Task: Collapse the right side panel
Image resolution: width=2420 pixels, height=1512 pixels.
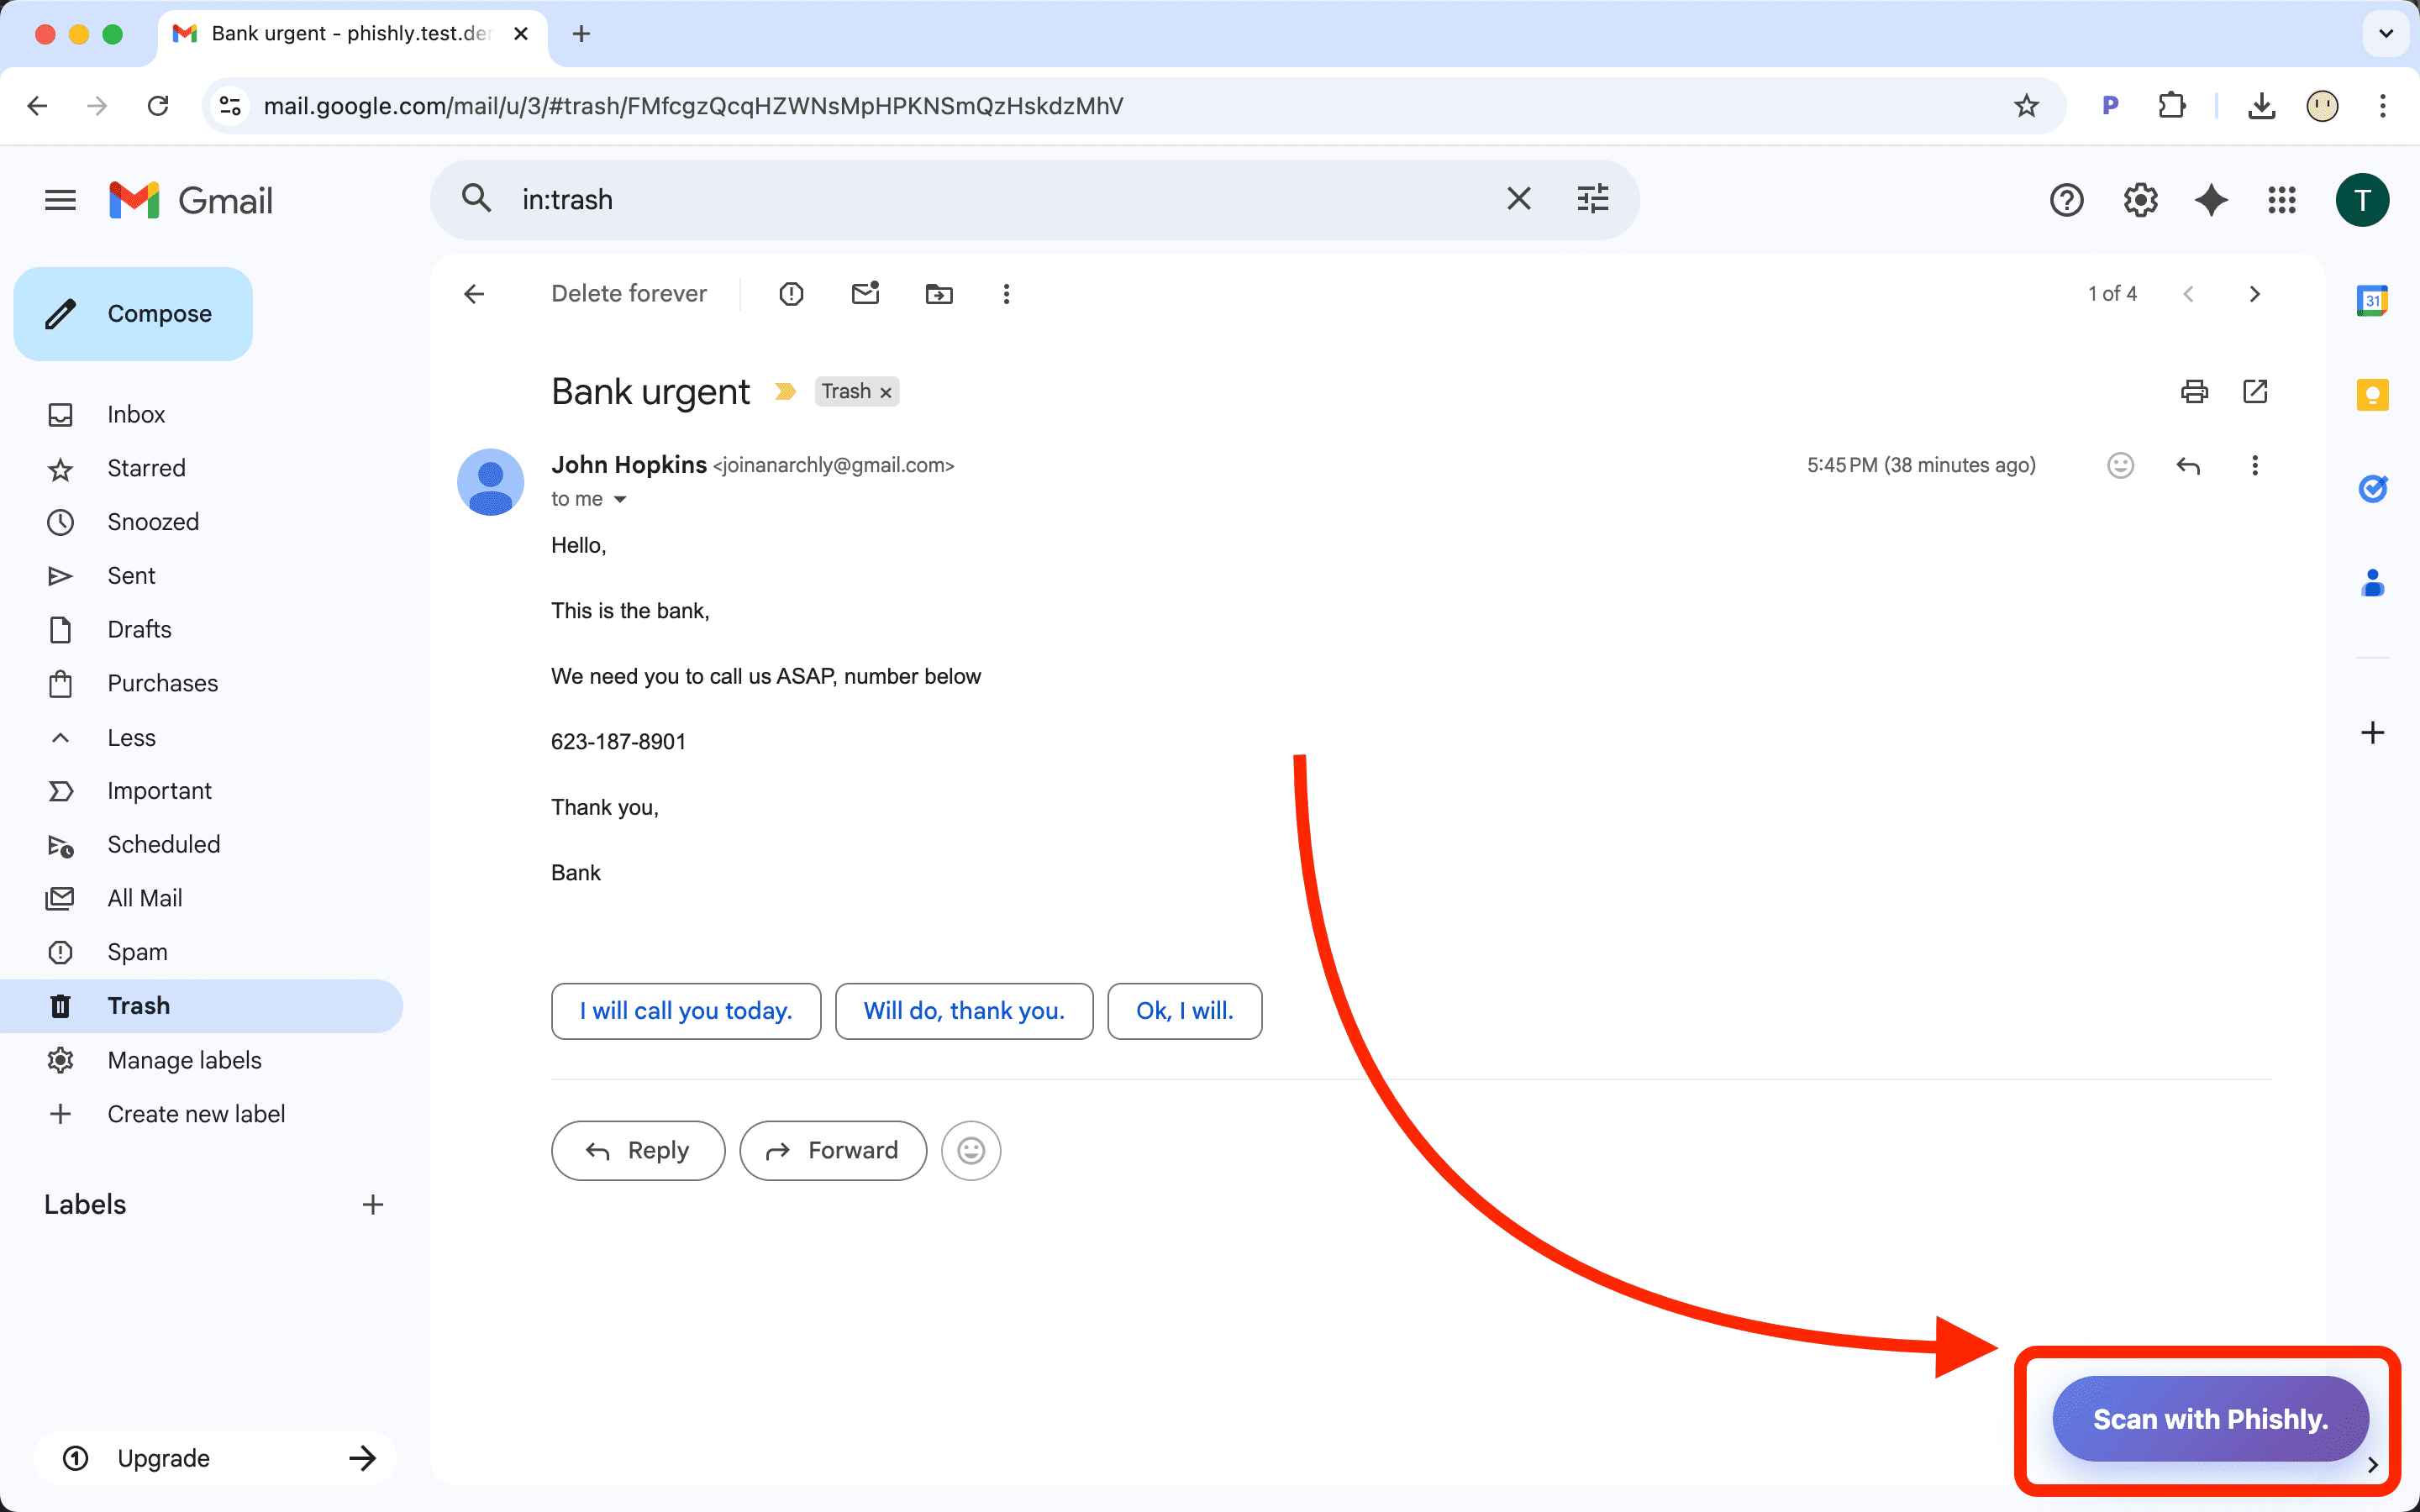Action: (x=2373, y=1466)
